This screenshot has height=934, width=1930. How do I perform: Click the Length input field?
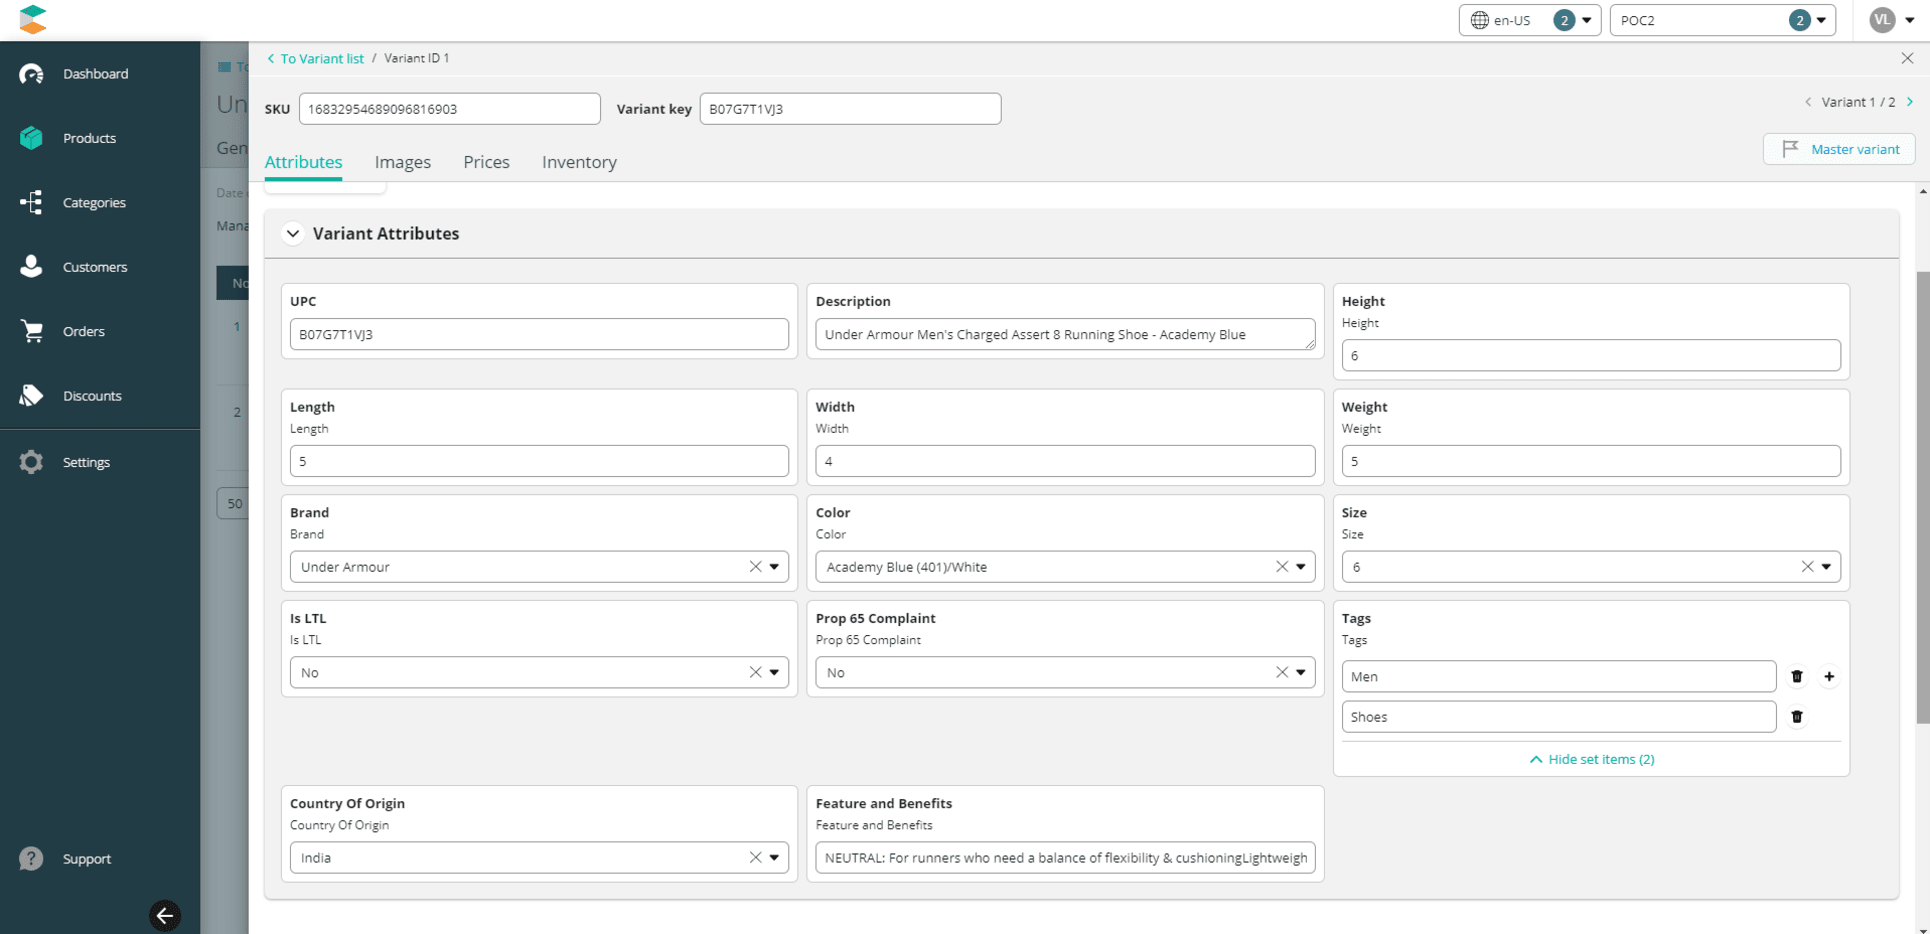[539, 462]
